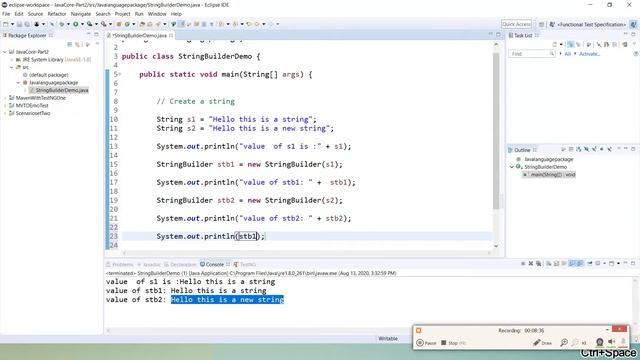Open the Source menu
640x360 pixels.
click(x=35, y=14)
